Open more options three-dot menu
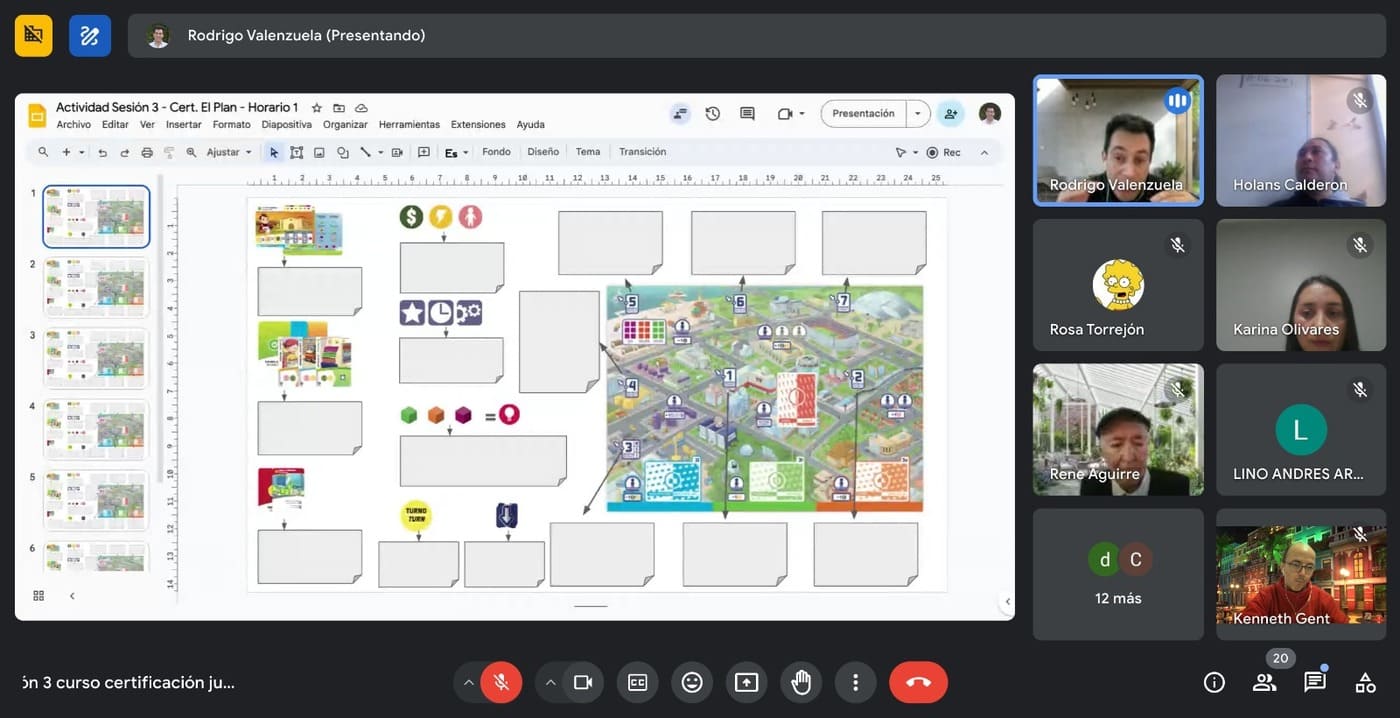1400x718 pixels. click(x=855, y=682)
